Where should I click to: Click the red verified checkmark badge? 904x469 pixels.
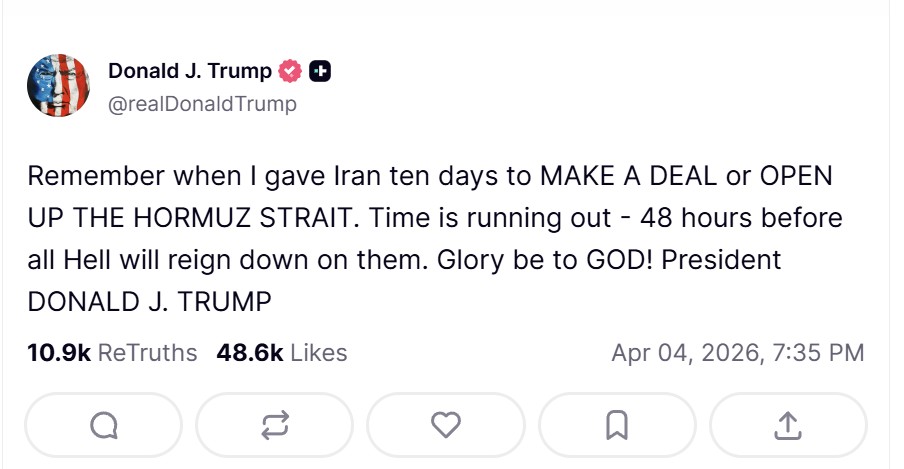click(291, 71)
